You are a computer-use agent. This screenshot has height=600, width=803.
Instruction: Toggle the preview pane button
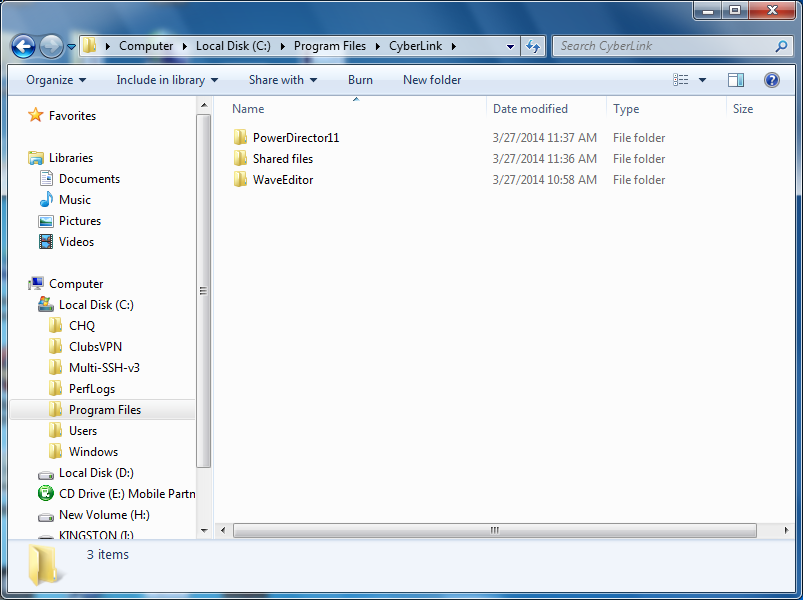735,80
